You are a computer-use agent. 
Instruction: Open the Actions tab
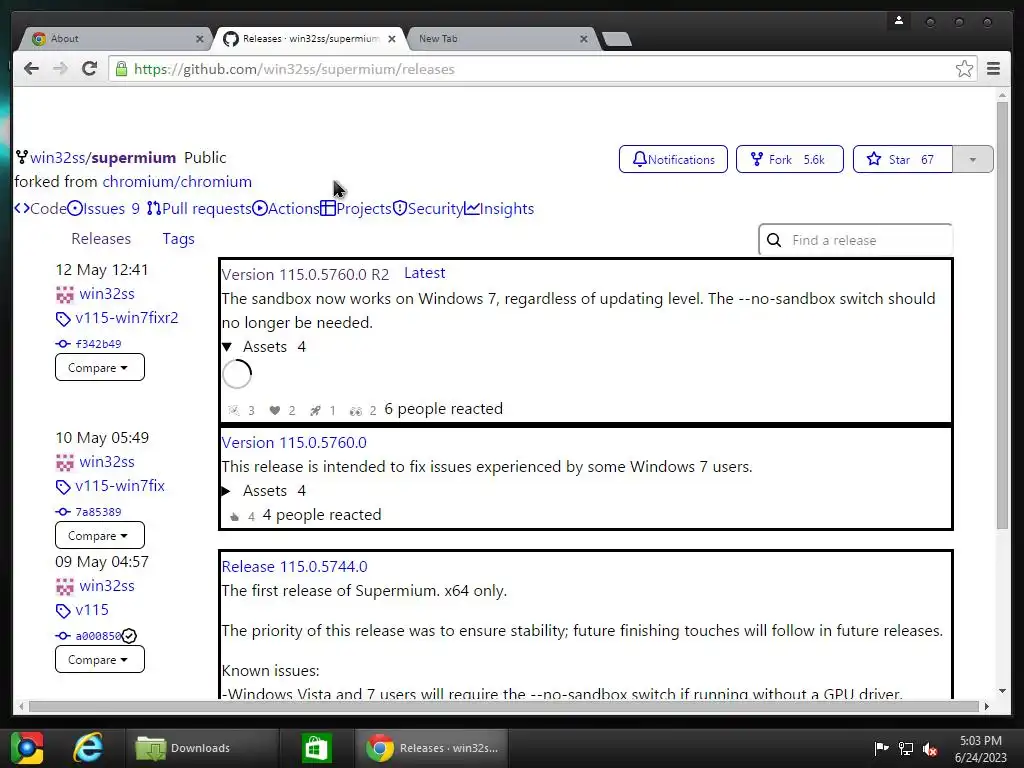click(x=286, y=208)
